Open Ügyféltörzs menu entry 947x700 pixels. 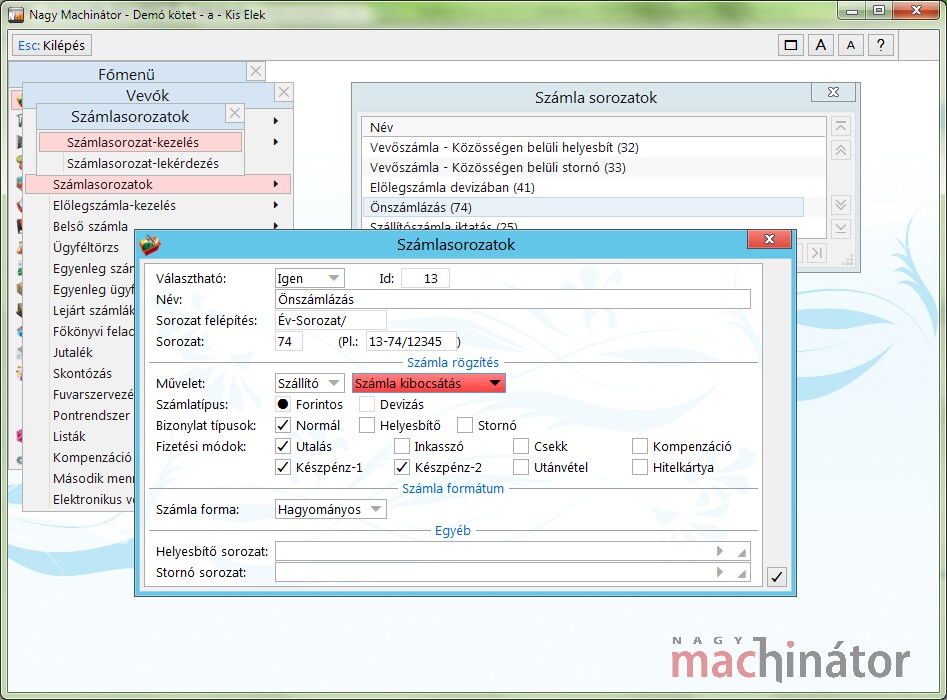click(x=86, y=248)
